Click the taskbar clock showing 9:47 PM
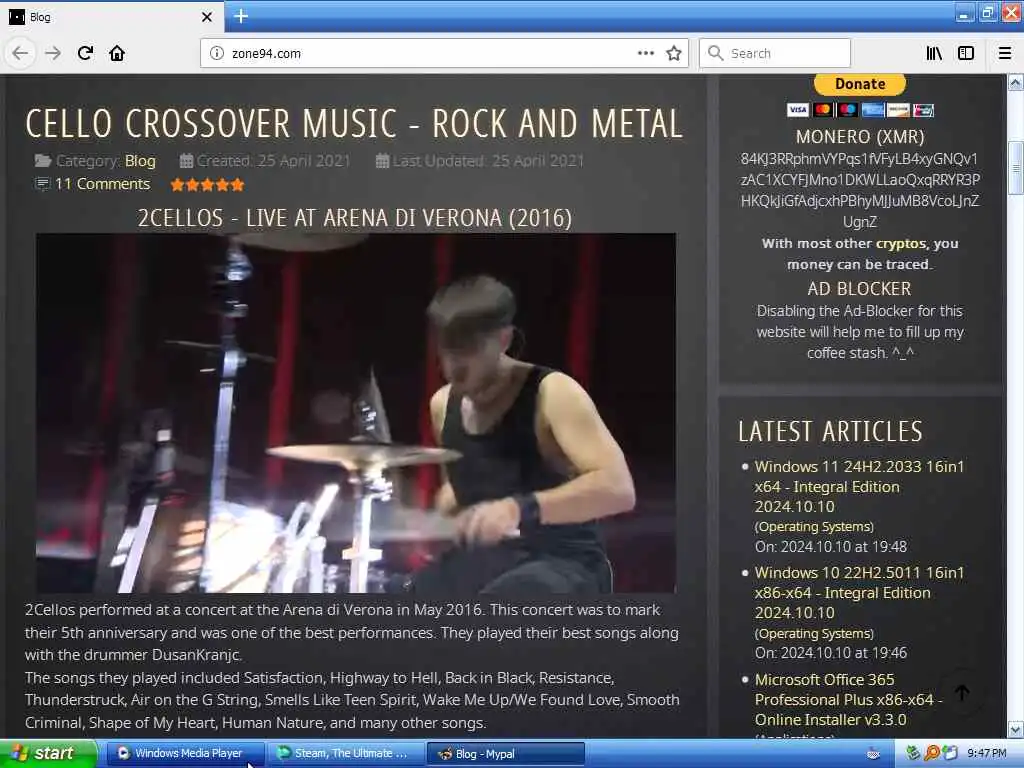This screenshot has width=1024, height=768. 987,754
